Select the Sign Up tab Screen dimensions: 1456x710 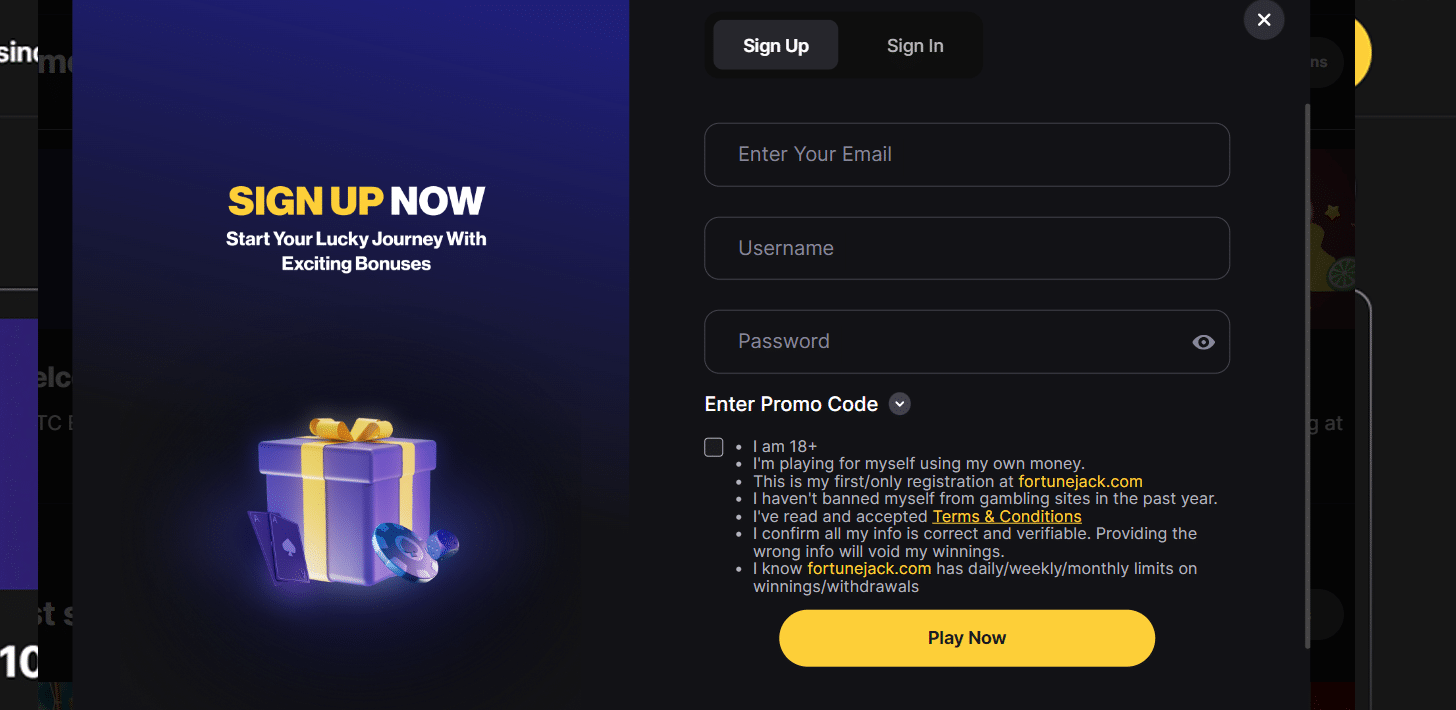(x=776, y=46)
